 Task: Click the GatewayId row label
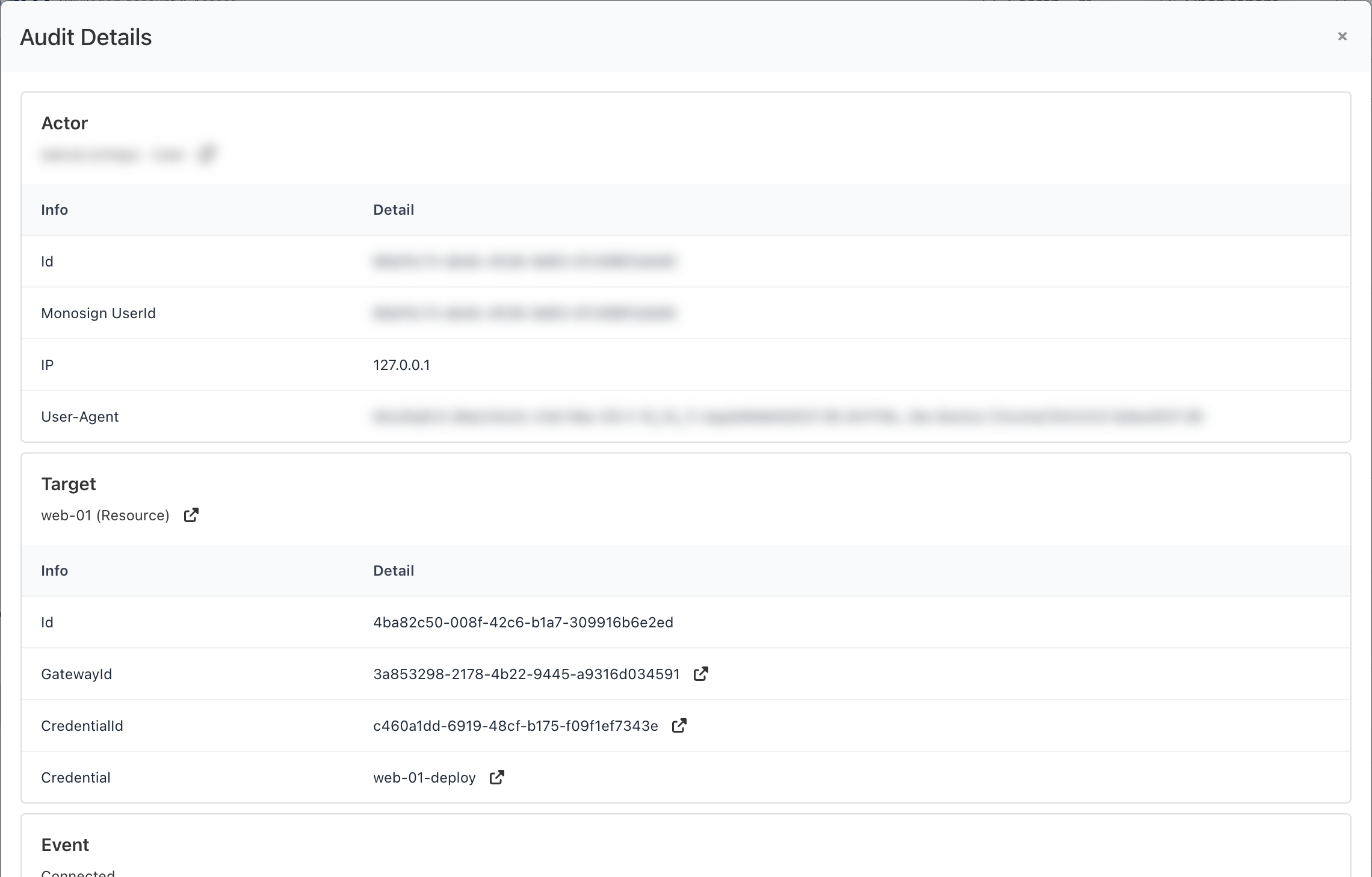pos(76,674)
